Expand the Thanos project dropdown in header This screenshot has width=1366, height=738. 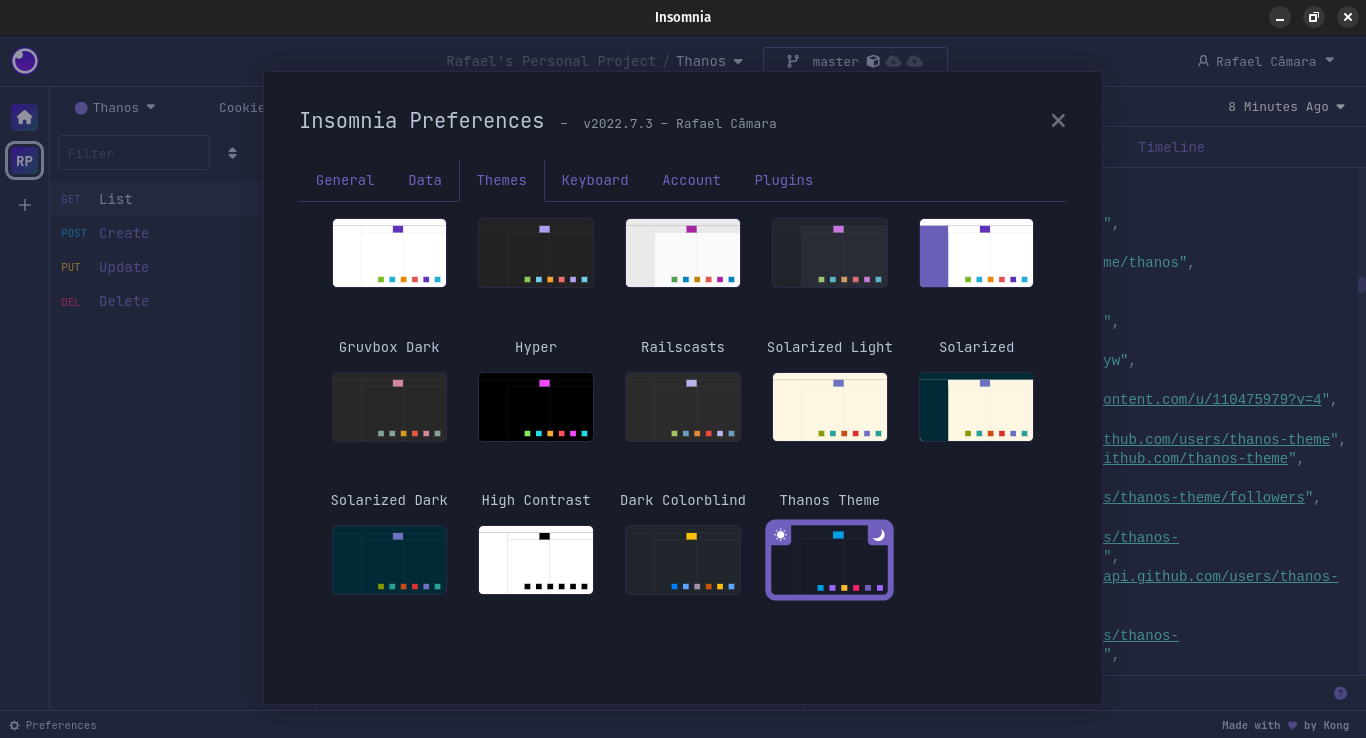709,61
